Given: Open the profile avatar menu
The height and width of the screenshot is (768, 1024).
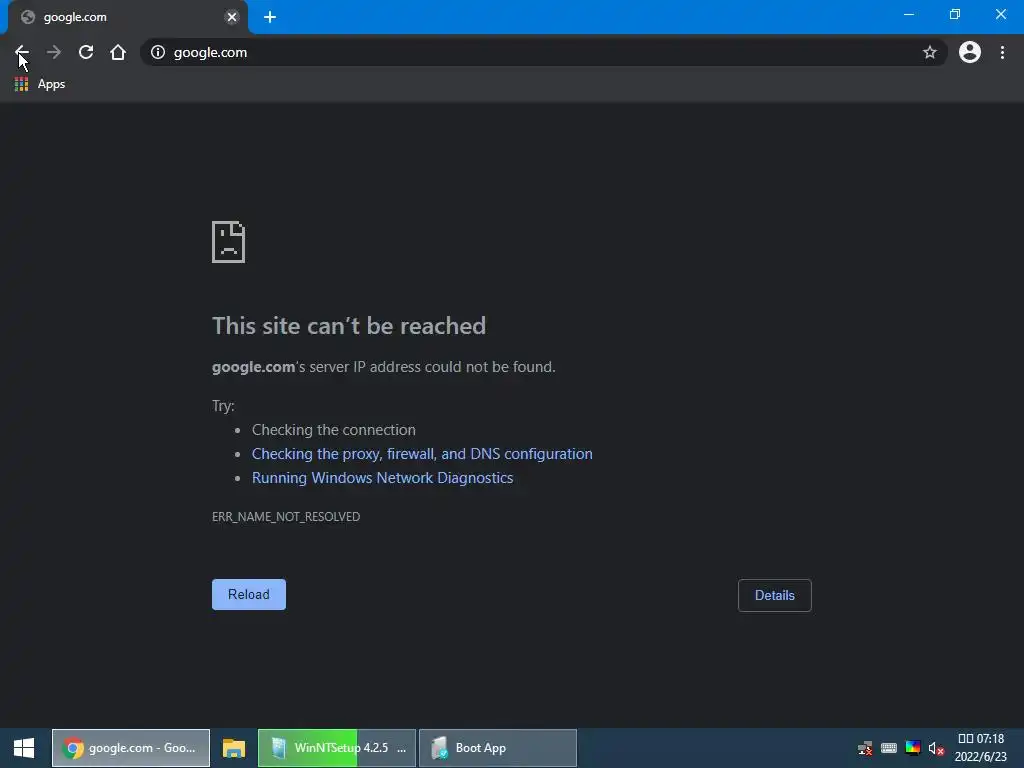Looking at the screenshot, I should pyautogui.click(x=970, y=52).
